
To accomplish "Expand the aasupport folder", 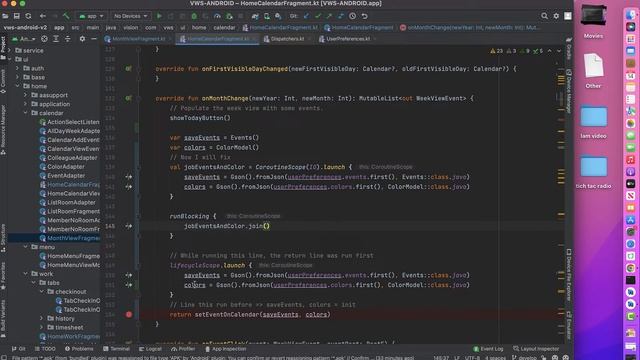I will [26, 95].
